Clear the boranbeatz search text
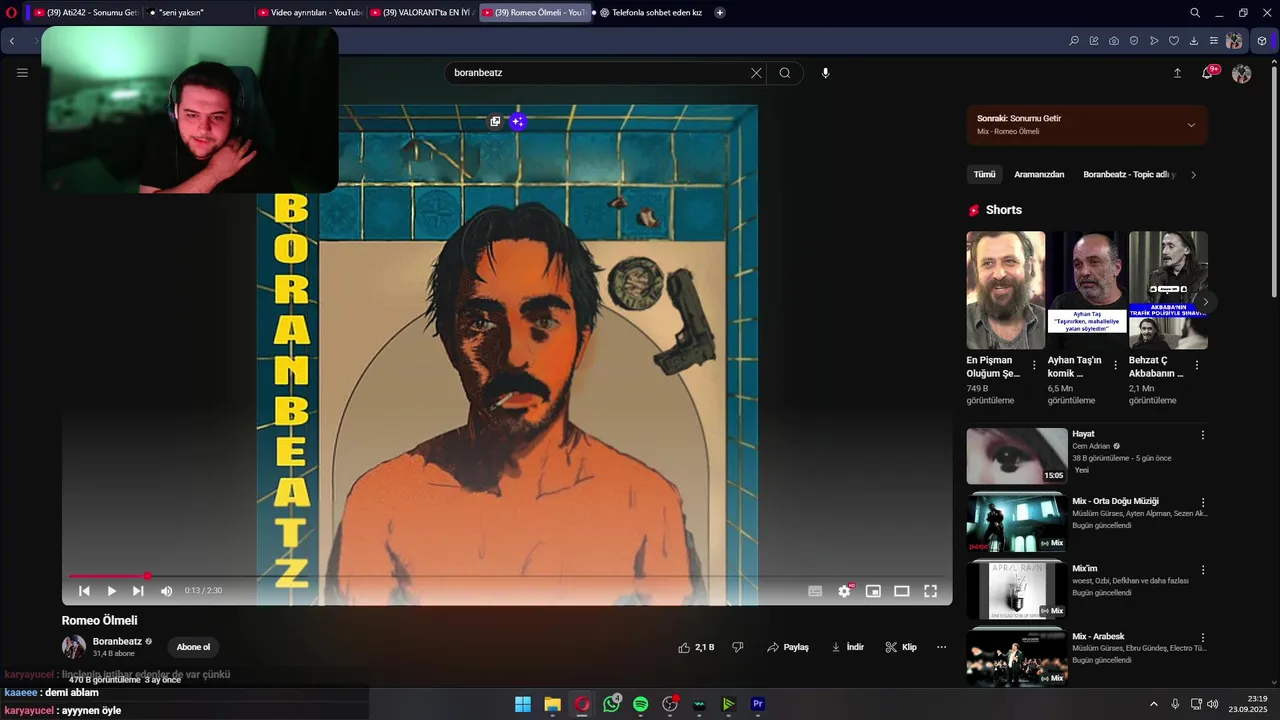The height and width of the screenshot is (720, 1280). 756,73
